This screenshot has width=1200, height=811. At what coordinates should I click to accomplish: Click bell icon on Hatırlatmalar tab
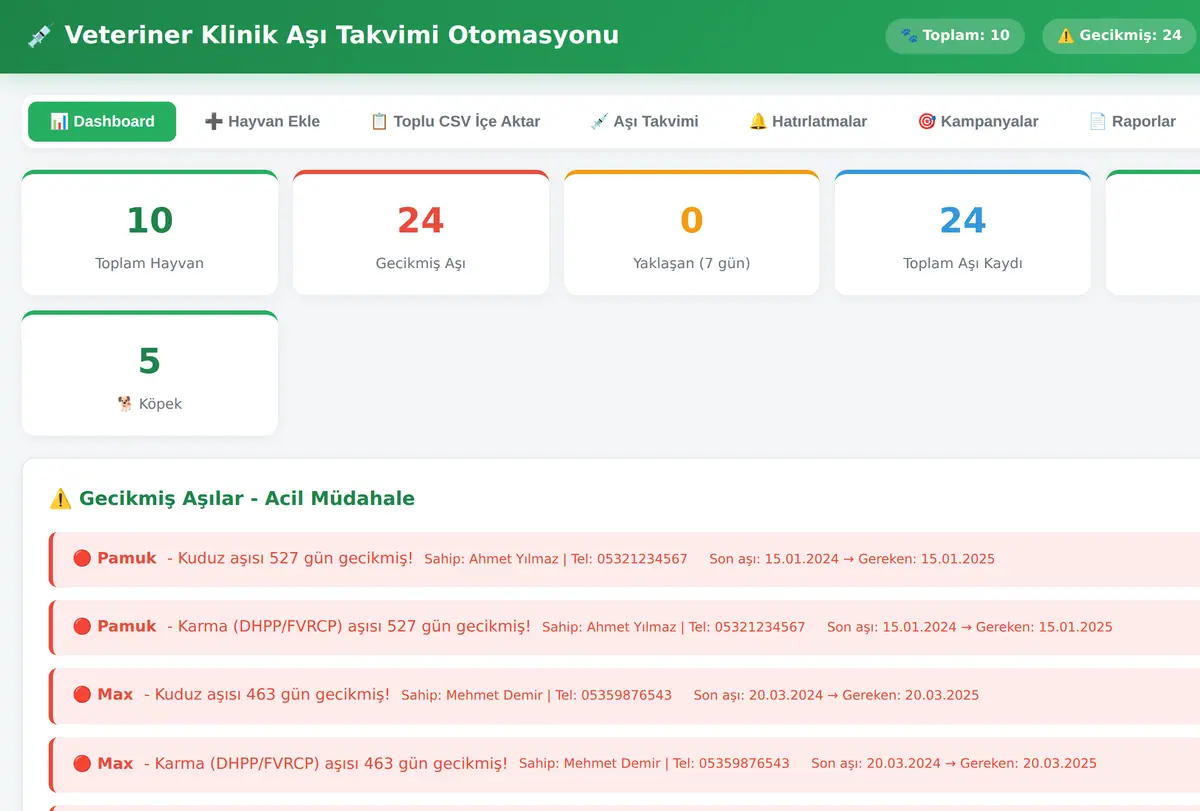[758, 121]
